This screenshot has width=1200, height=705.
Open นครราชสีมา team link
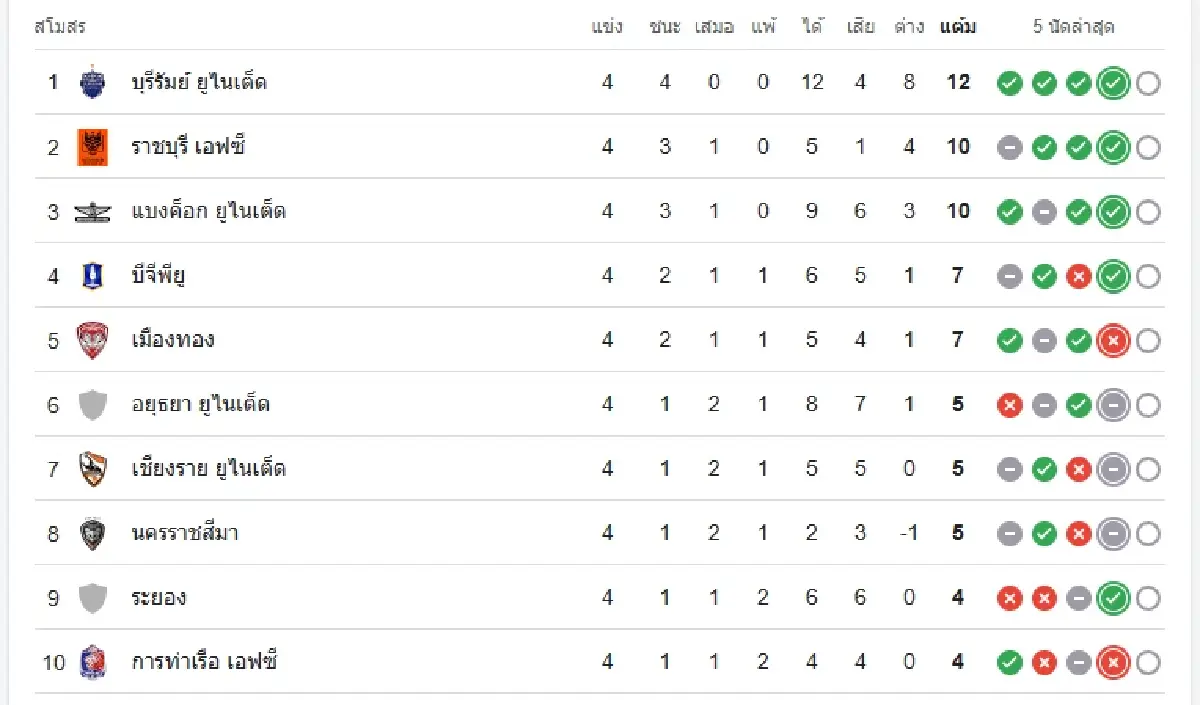185,533
